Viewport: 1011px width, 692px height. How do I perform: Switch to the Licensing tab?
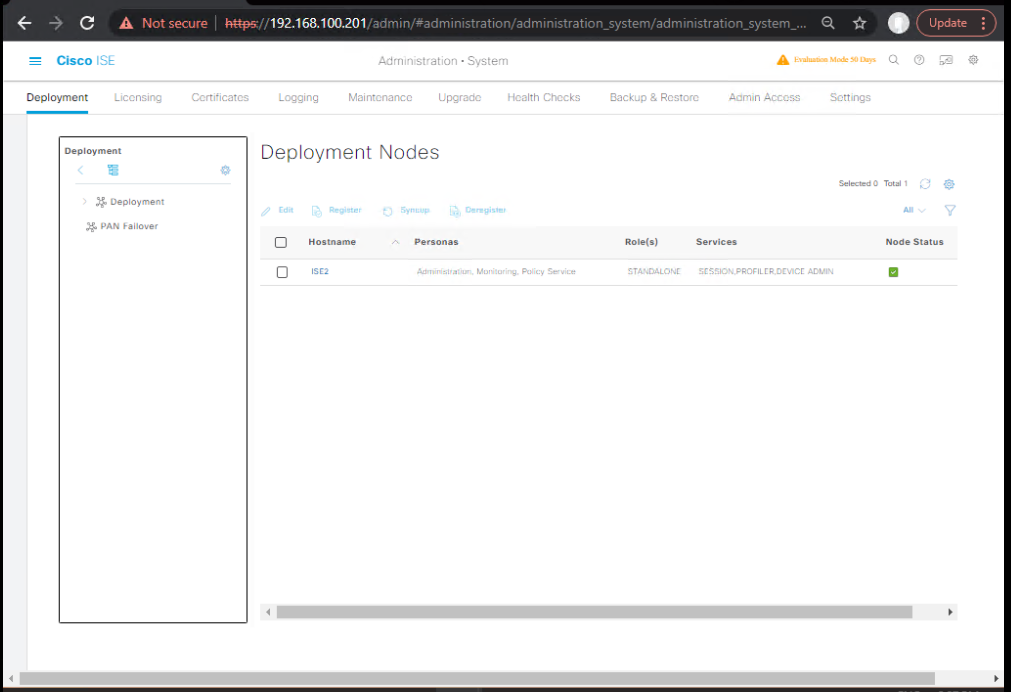click(138, 97)
